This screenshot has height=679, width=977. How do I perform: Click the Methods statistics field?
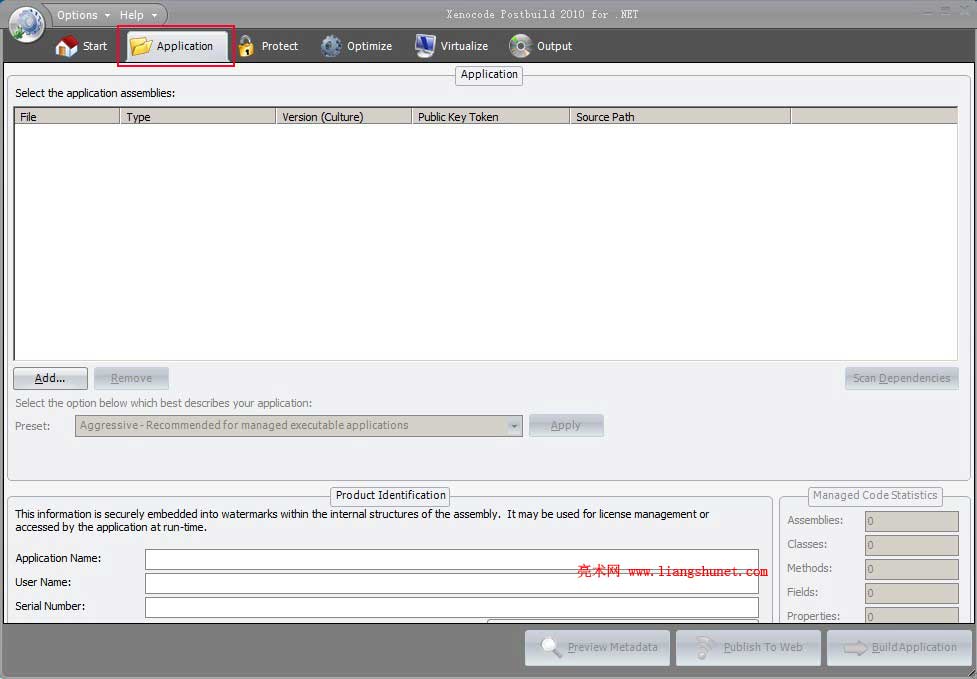912,569
